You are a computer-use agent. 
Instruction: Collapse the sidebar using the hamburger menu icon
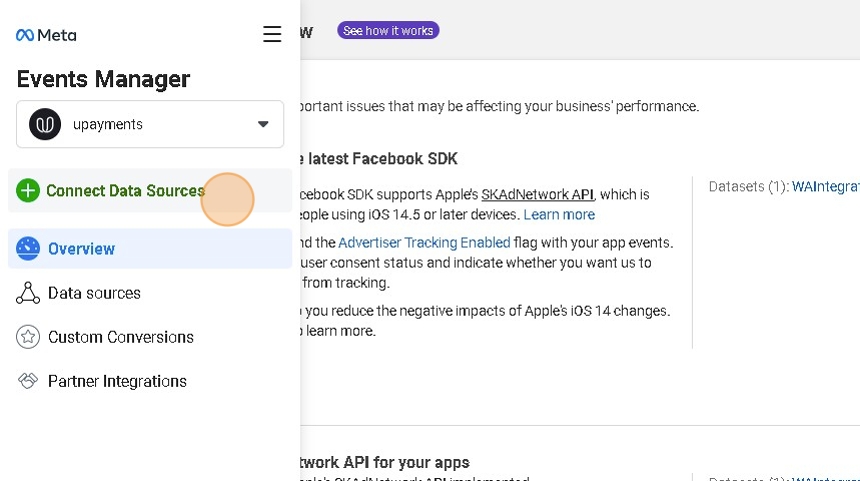pos(272,34)
